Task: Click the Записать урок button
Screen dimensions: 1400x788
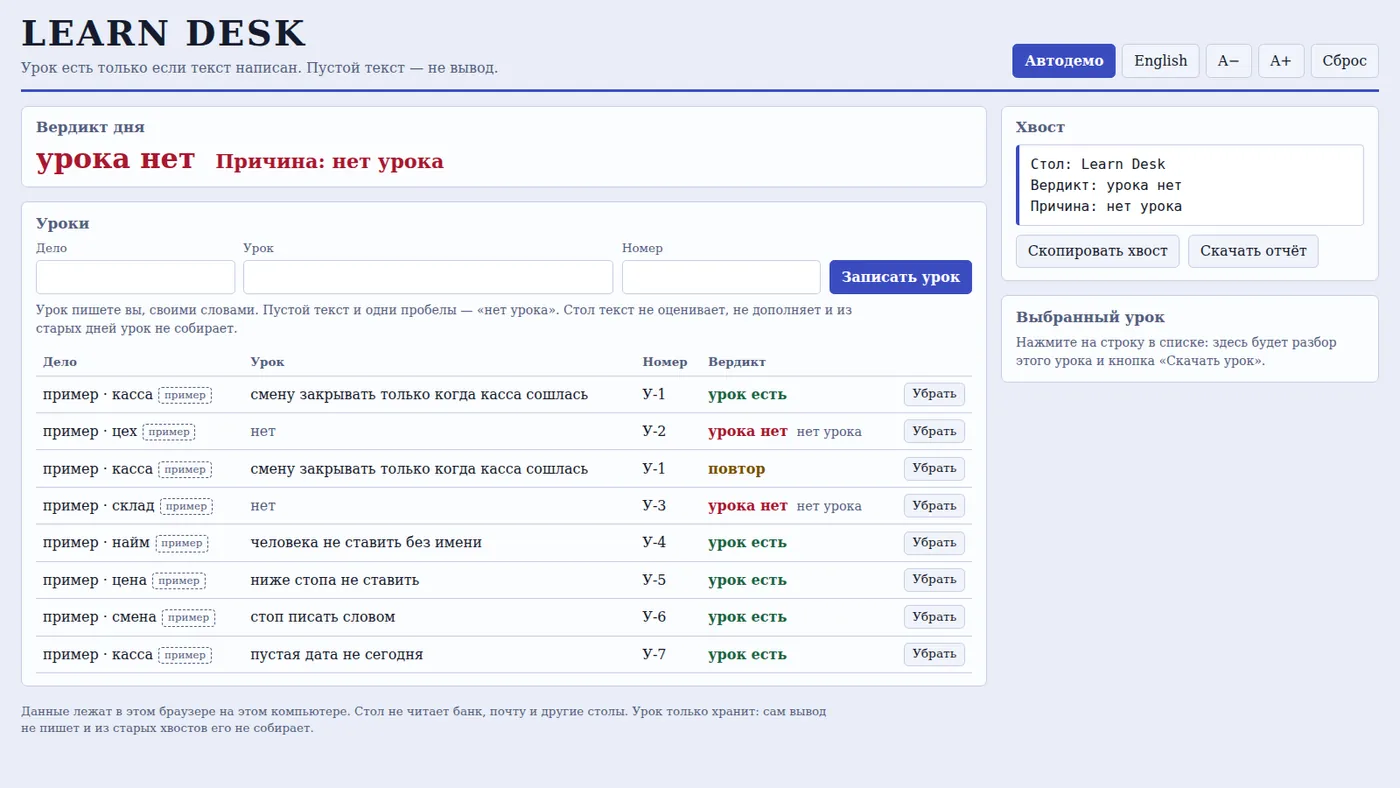Action: point(900,277)
